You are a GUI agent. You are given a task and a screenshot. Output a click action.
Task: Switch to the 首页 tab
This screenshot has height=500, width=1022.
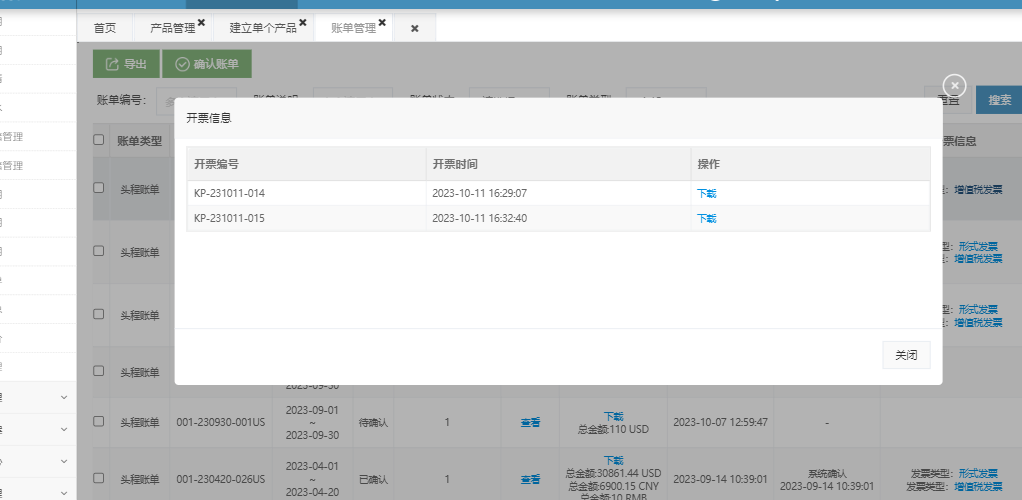pos(104,28)
